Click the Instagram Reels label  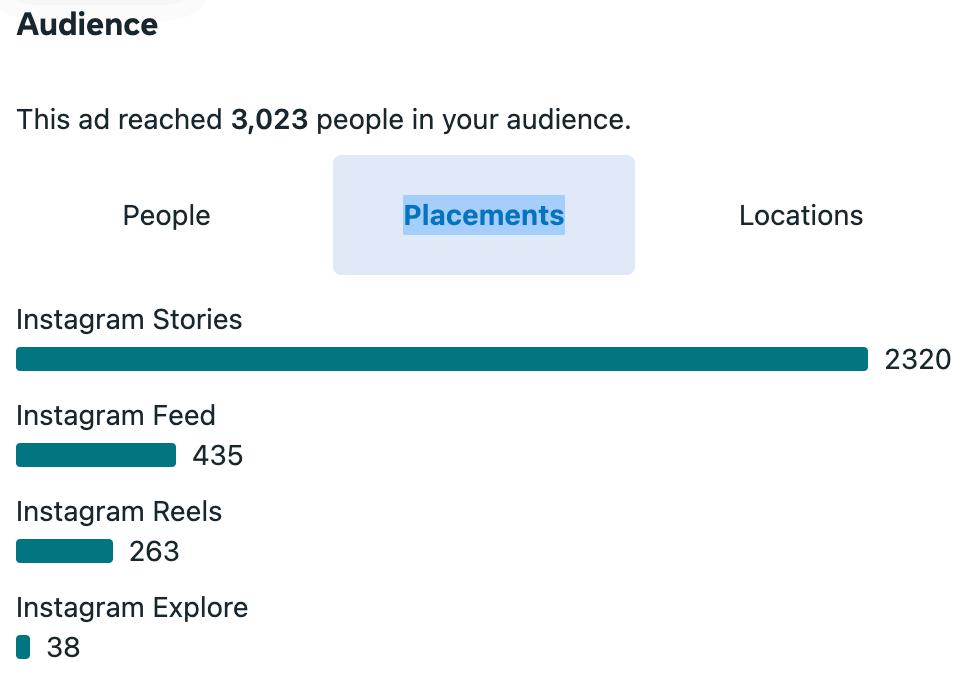click(x=119, y=512)
